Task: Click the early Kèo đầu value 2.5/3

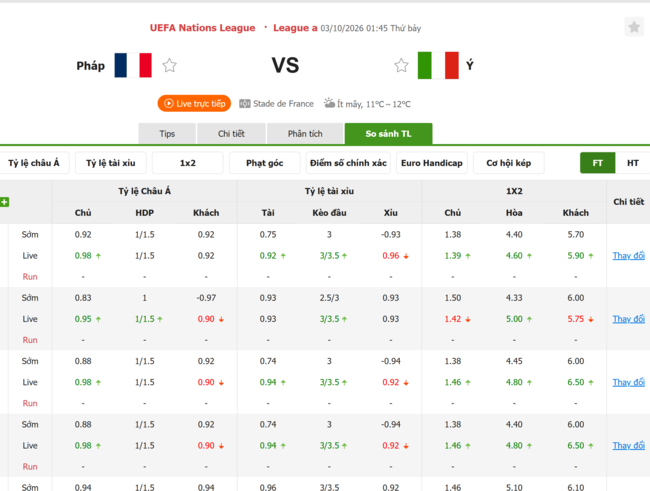Action: tap(329, 298)
